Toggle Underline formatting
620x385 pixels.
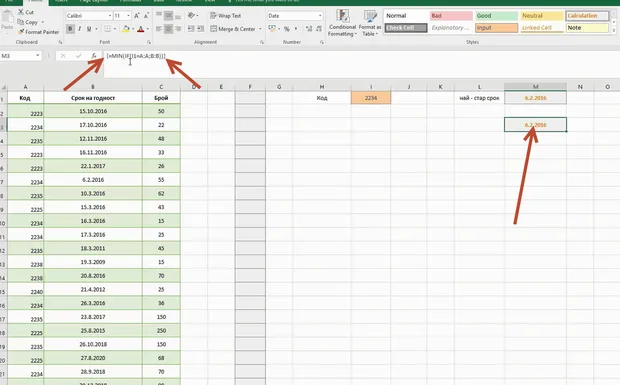89,29
